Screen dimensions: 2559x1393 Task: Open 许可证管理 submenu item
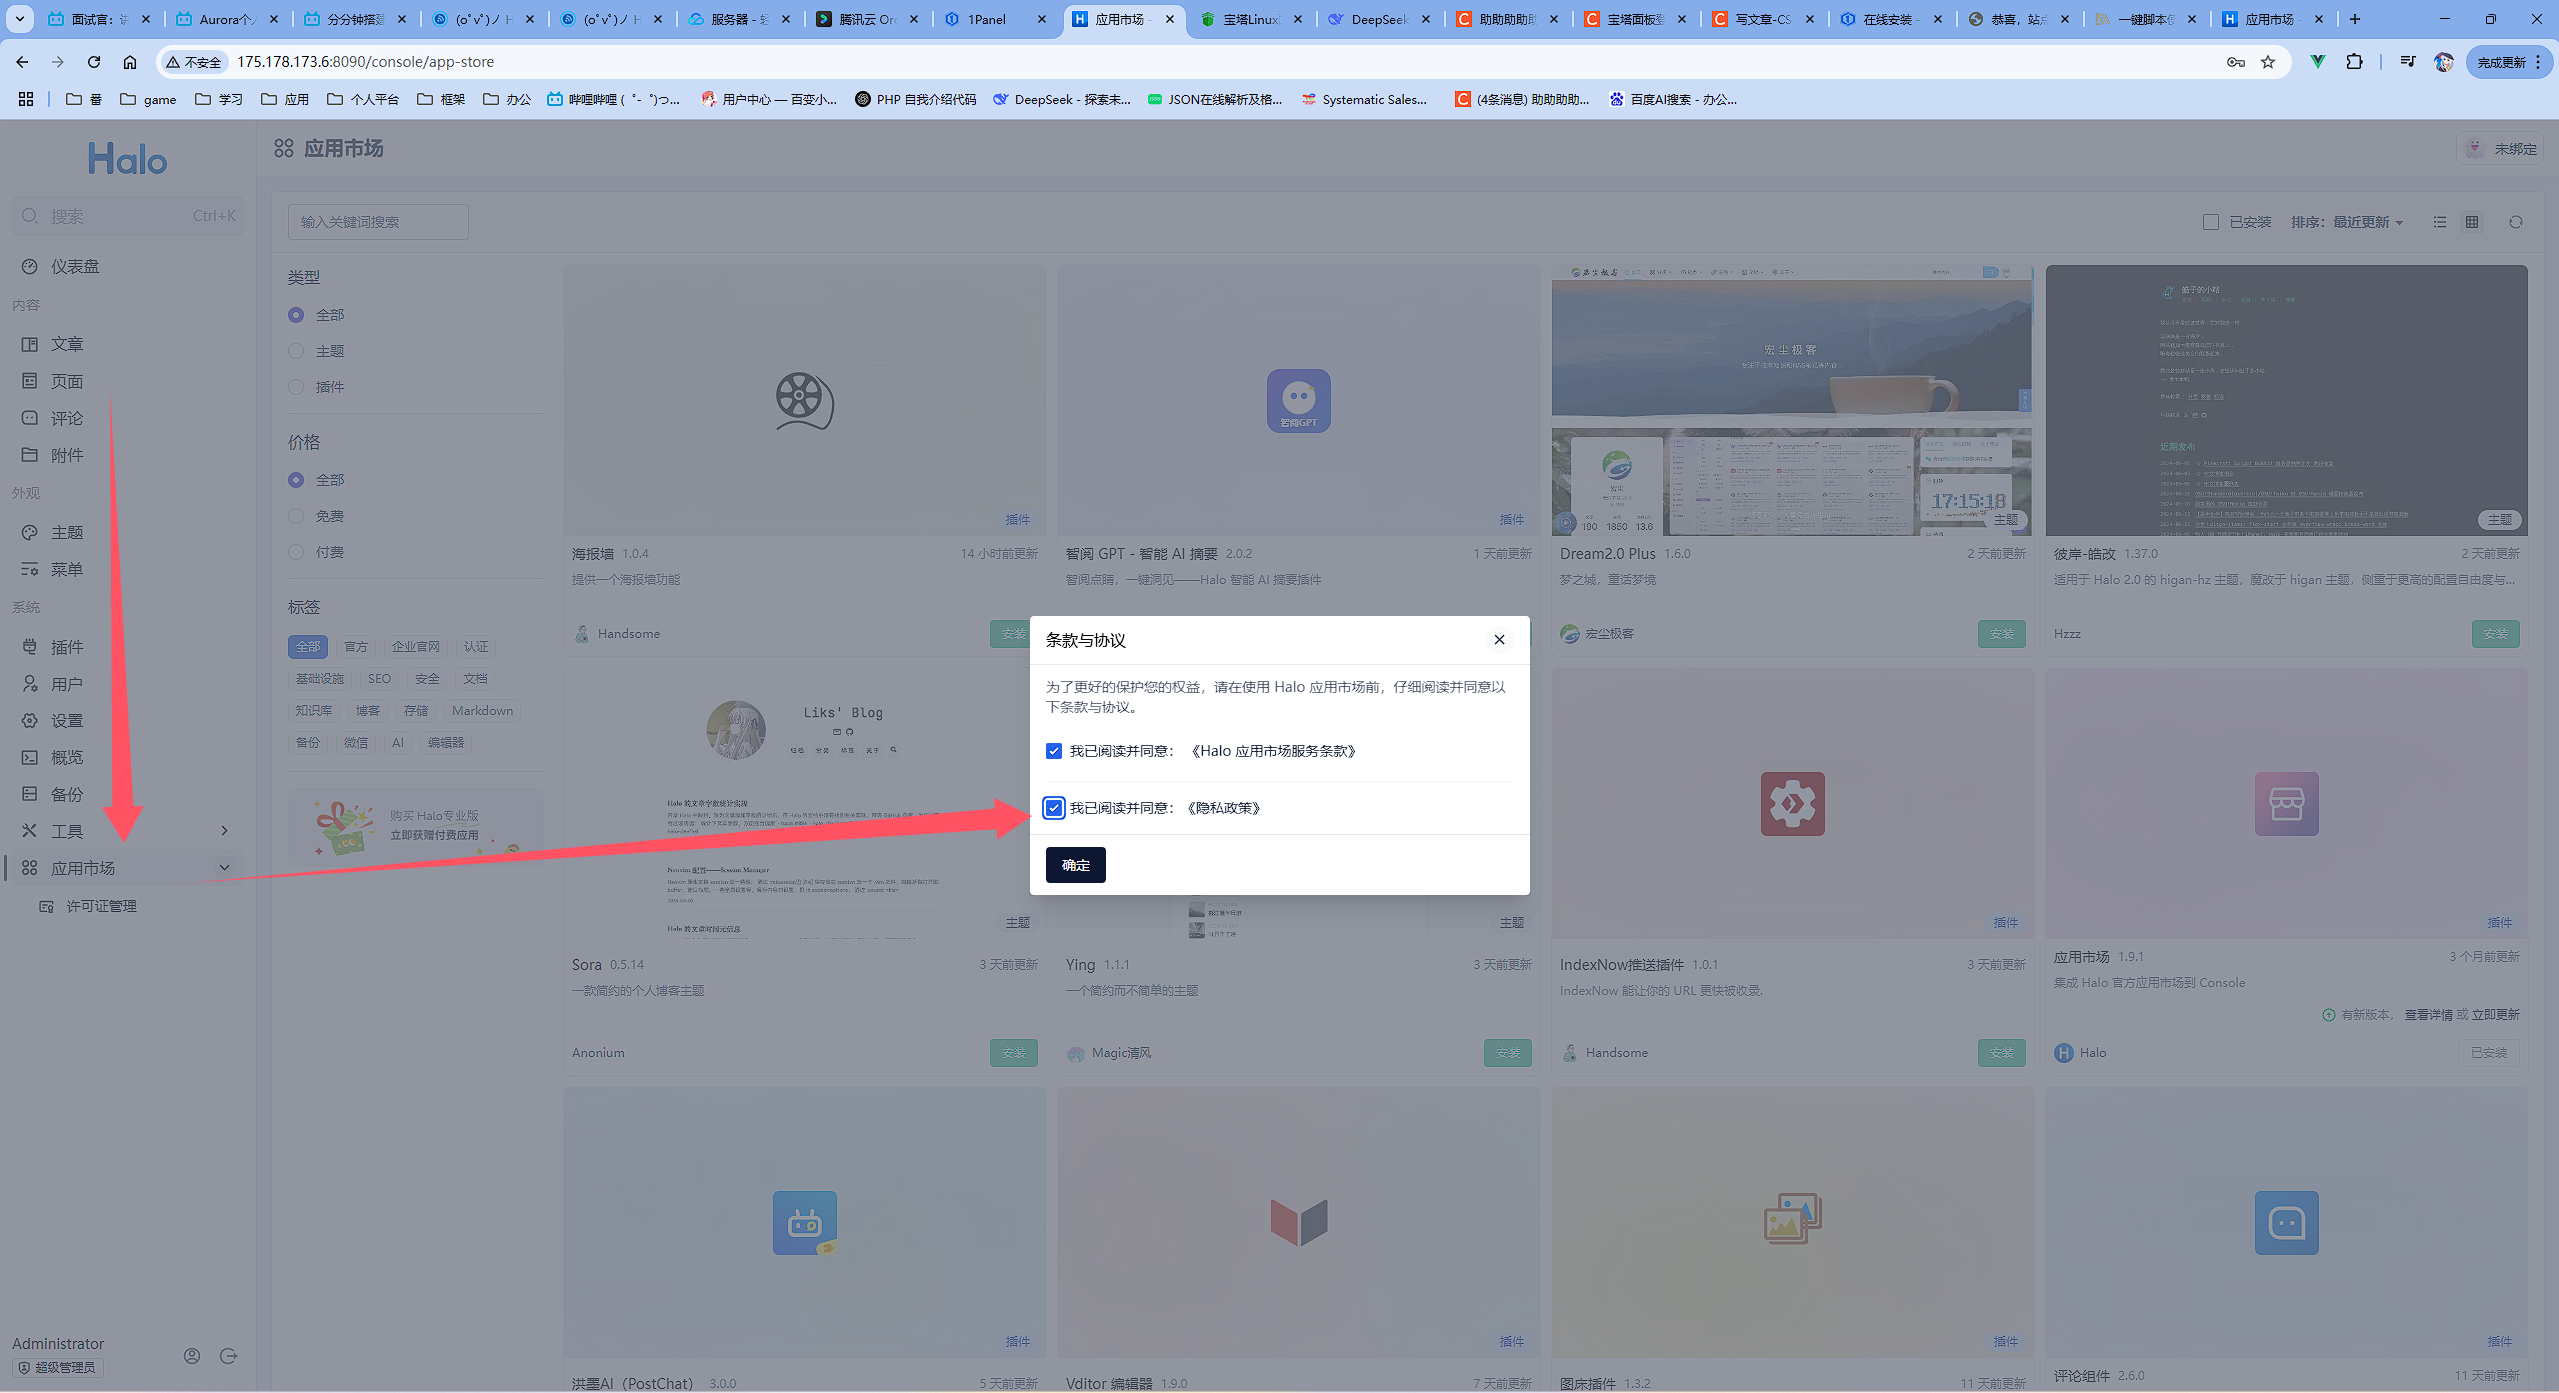coord(101,906)
